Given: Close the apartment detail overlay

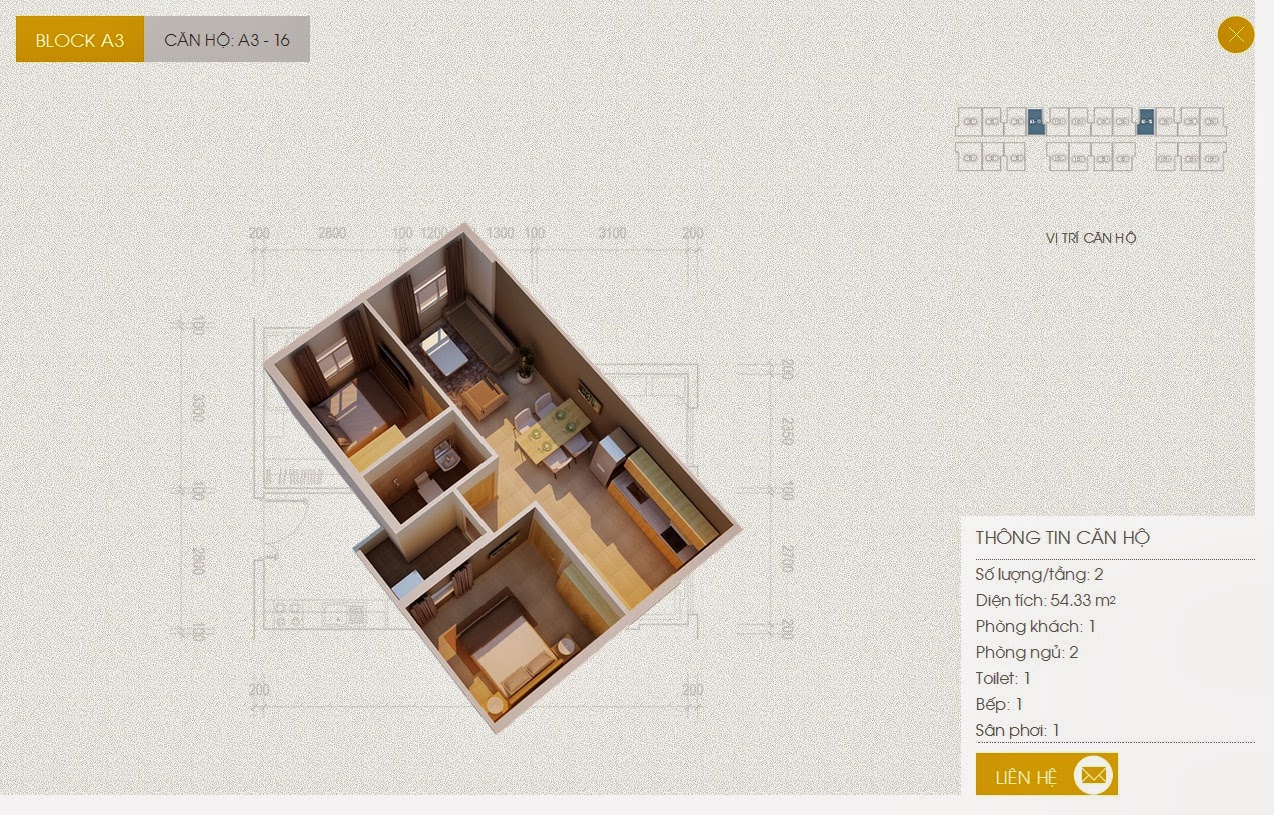Looking at the screenshot, I should [1236, 35].
